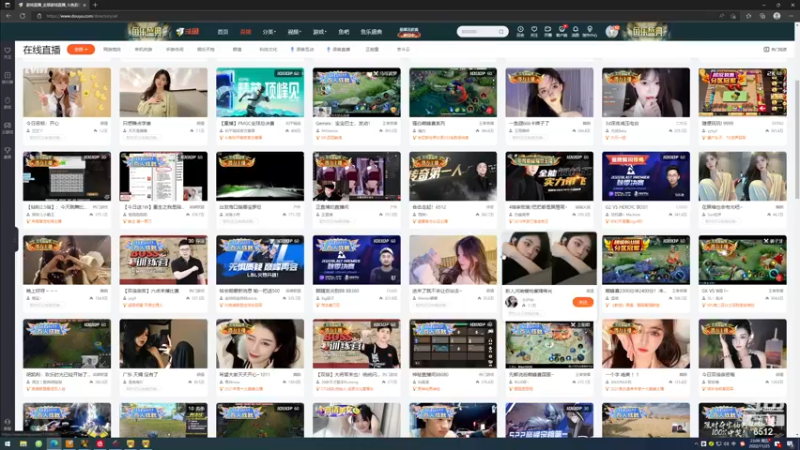The height and width of the screenshot is (450, 800).
Task: Open the 开播 start-broadcast icon
Action: [x=547, y=31]
